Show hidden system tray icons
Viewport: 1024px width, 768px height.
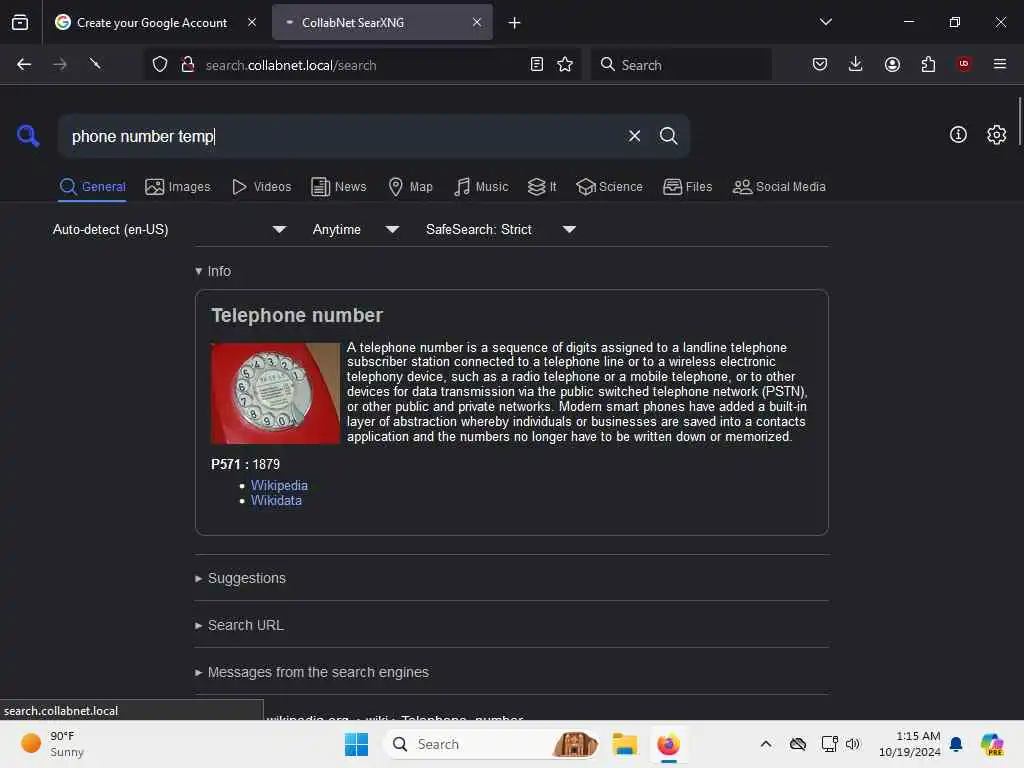(766, 744)
